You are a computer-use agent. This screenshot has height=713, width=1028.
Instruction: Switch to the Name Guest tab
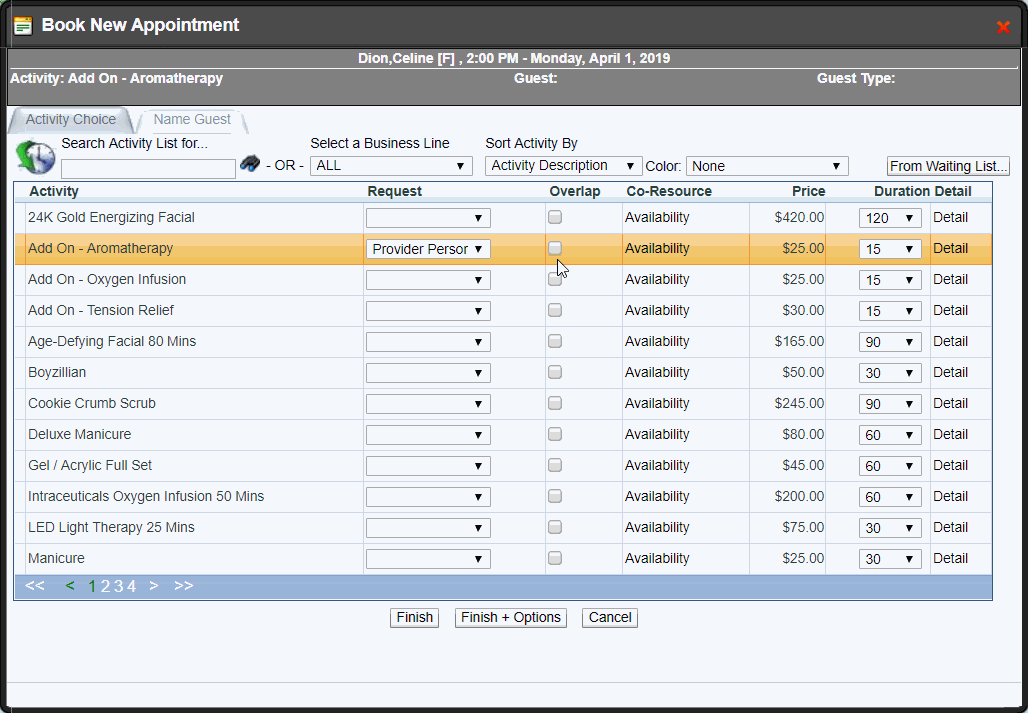click(x=192, y=119)
